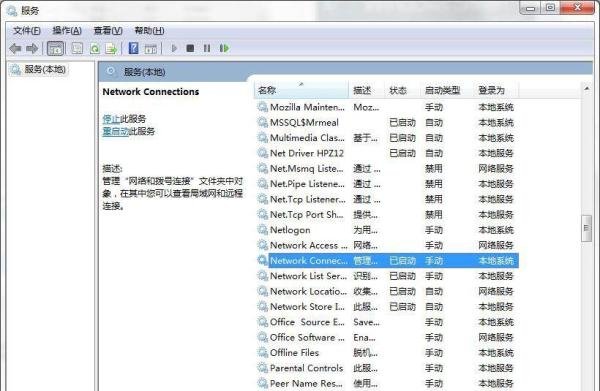Select the Network List Ser... service row

[386, 276]
